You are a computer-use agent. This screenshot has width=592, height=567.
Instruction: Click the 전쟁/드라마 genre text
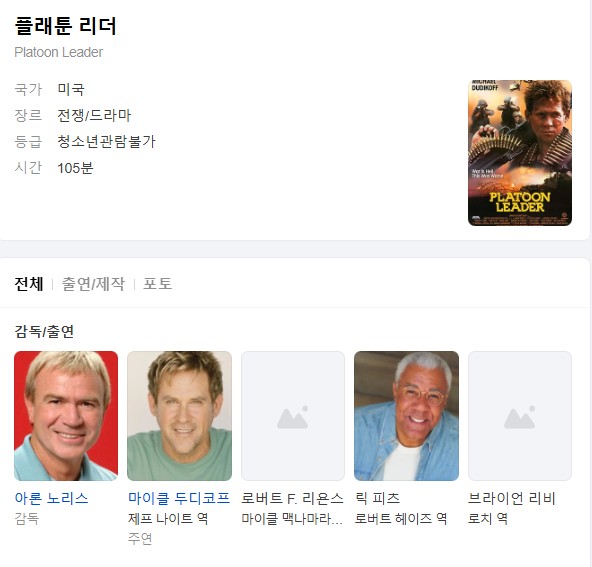[94, 115]
